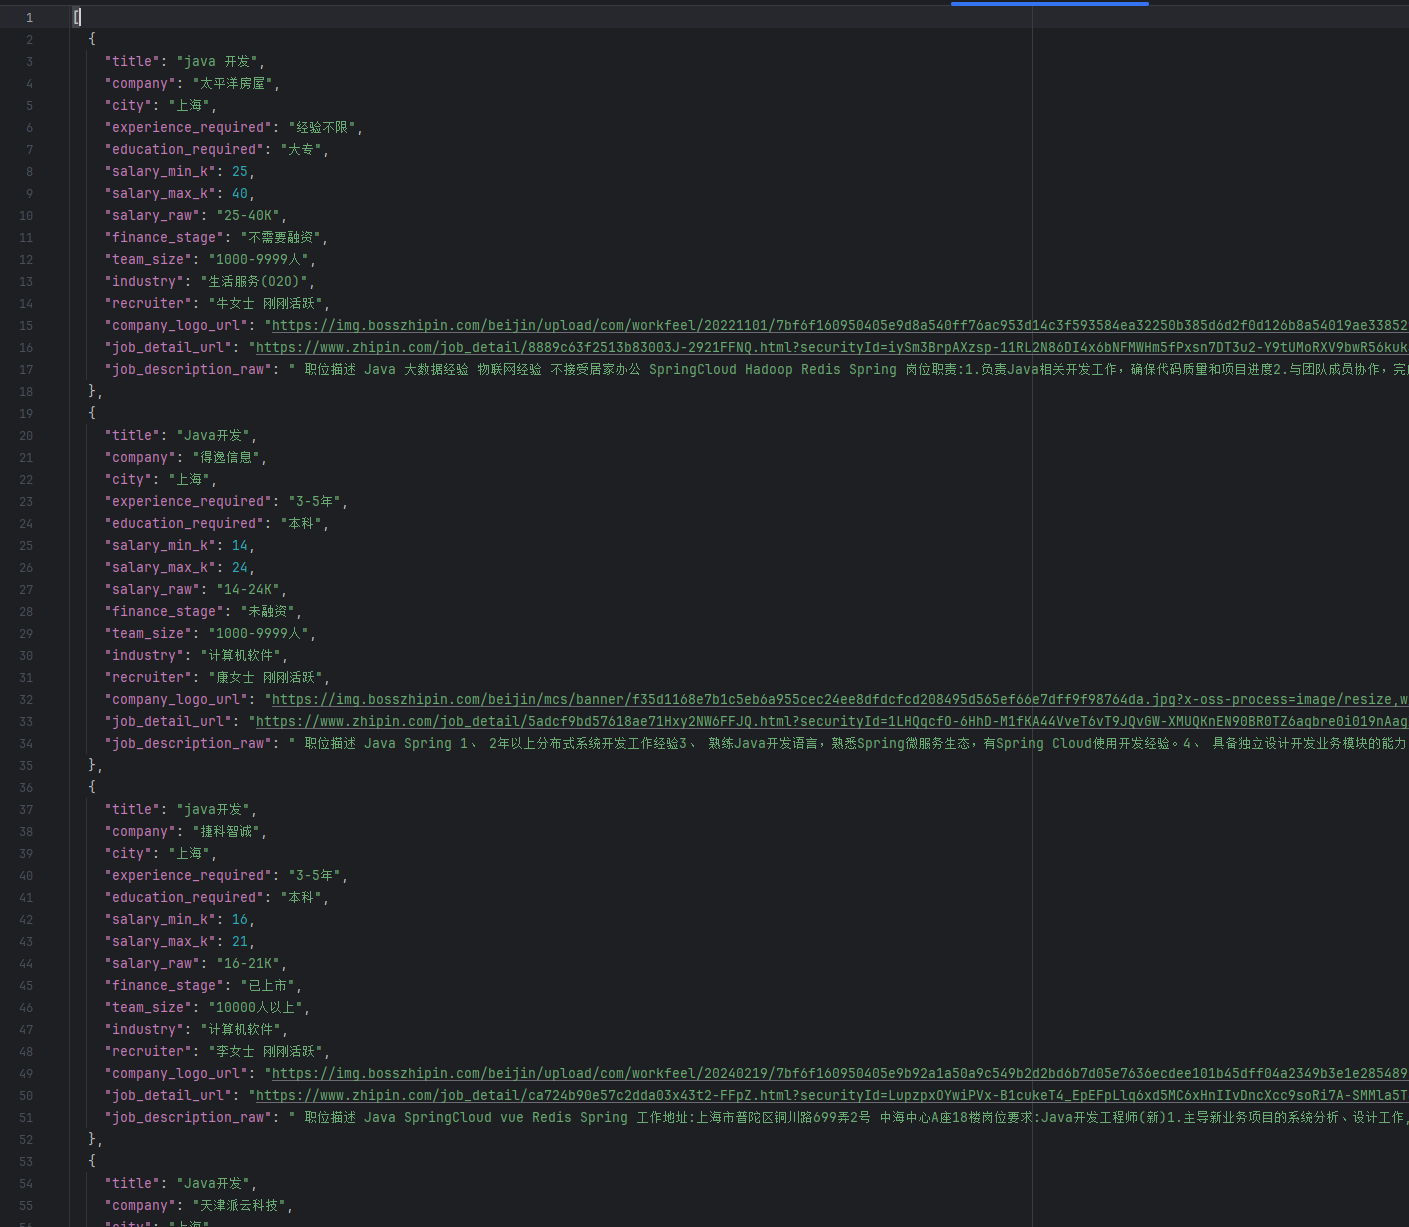Click the industry value "生活服务(O2O)"
The width and height of the screenshot is (1409, 1227).
(x=256, y=281)
